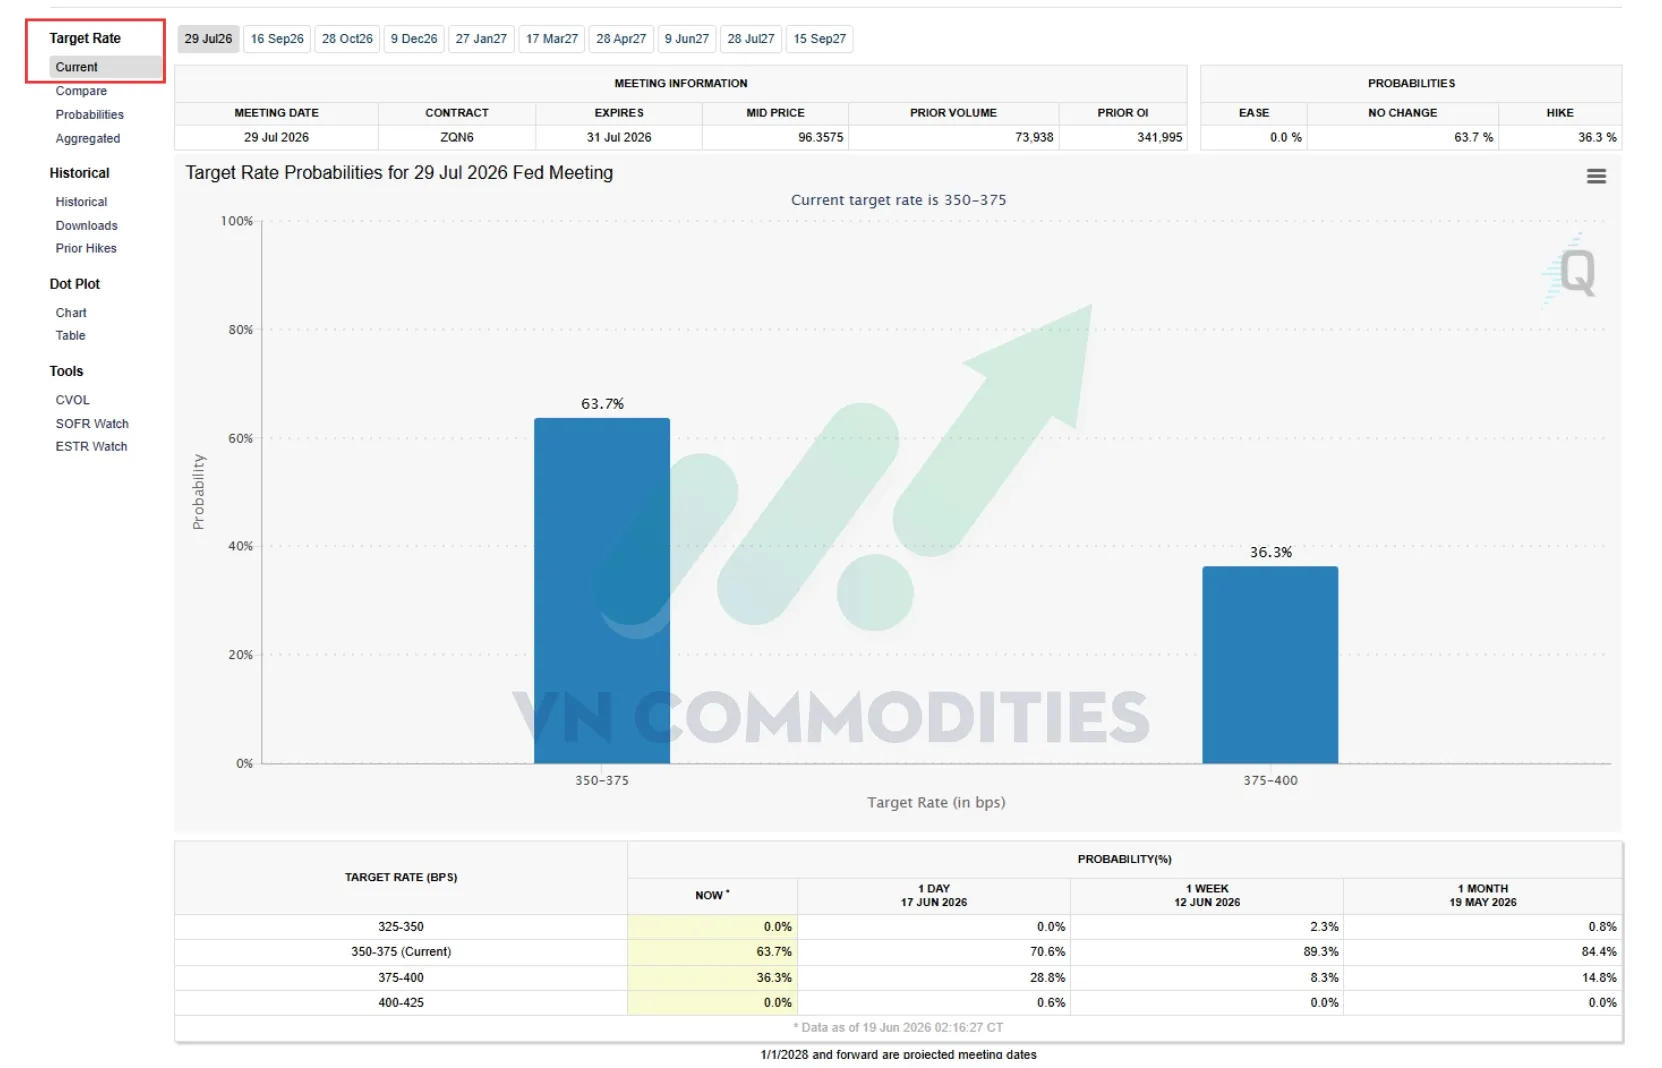The height and width of the screenshot is (1068, 1662).
Task: Click the Hike probability 36.3 % cell
Action: click(1560, 137)
